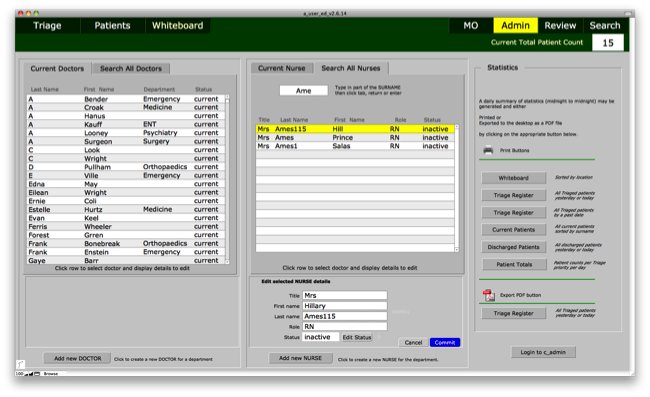Click the zoom-in icon in the status bar
650x397 pixels.
point(31,374)
